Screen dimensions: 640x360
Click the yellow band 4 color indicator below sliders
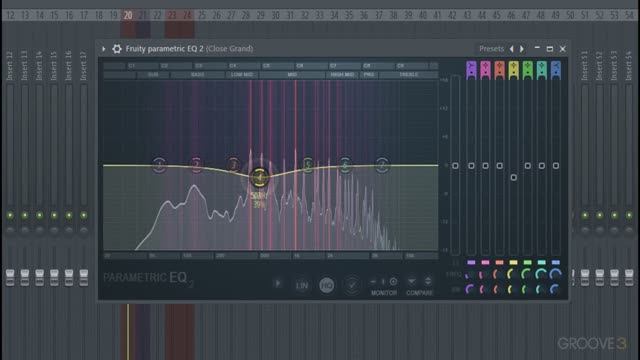513,262
